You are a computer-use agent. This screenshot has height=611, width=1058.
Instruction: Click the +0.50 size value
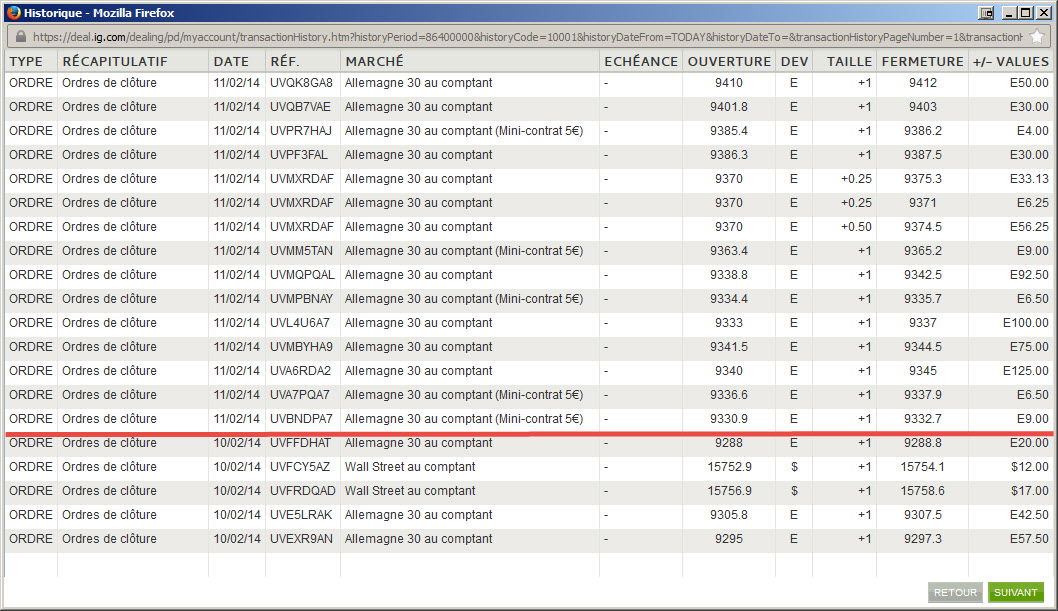click(x=856, y=227)
